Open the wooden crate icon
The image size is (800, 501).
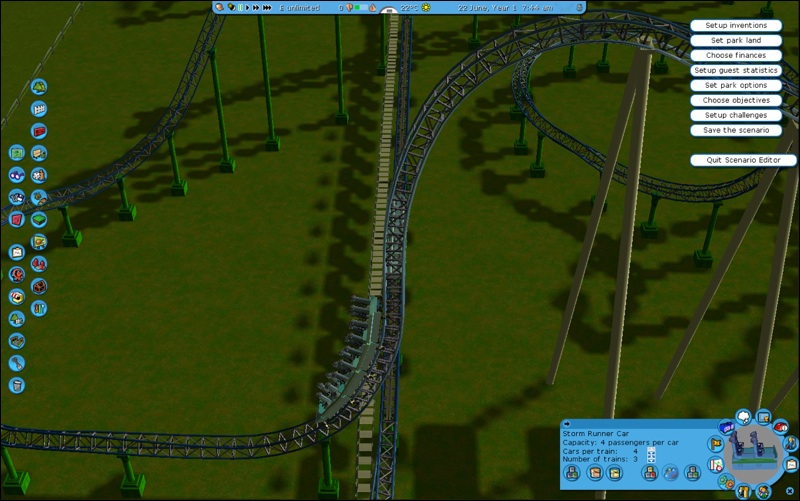39,286
